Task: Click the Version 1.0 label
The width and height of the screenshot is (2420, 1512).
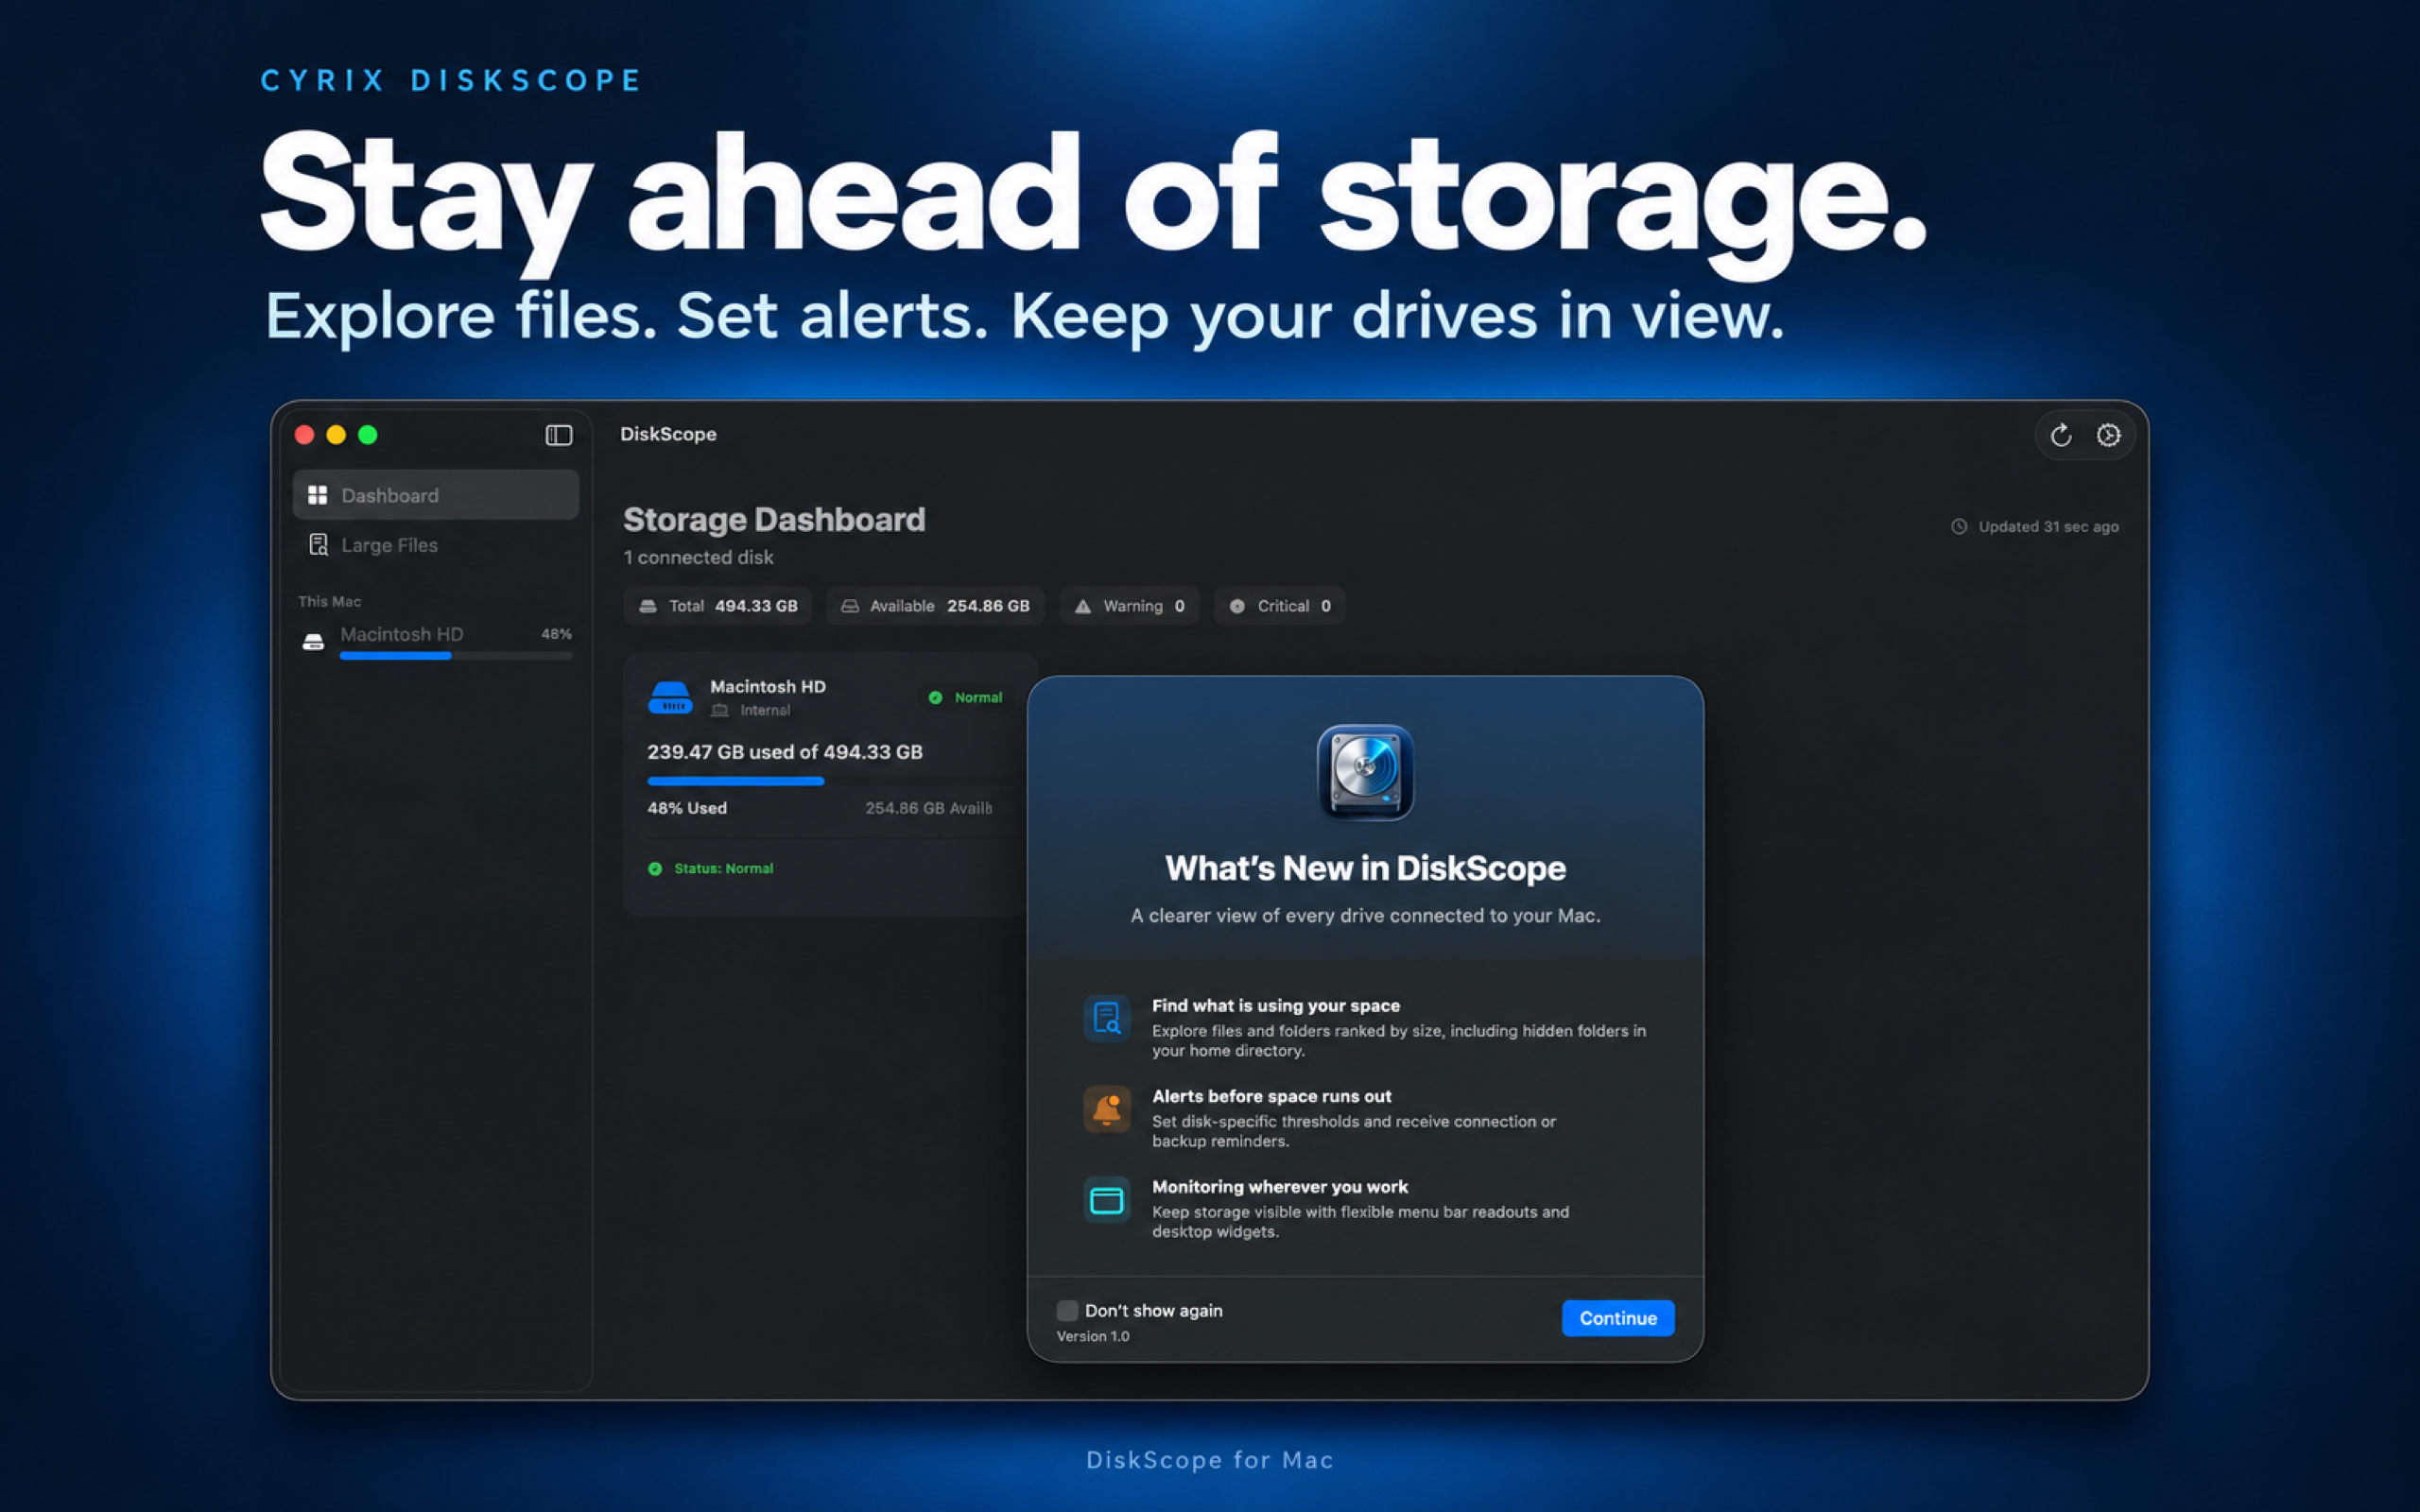Action: point(1093,1337)
